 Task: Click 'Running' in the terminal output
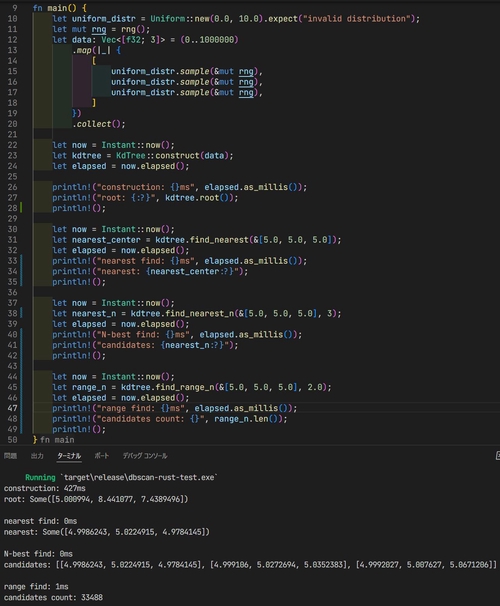pyautogui.click(x=40, y=478)
